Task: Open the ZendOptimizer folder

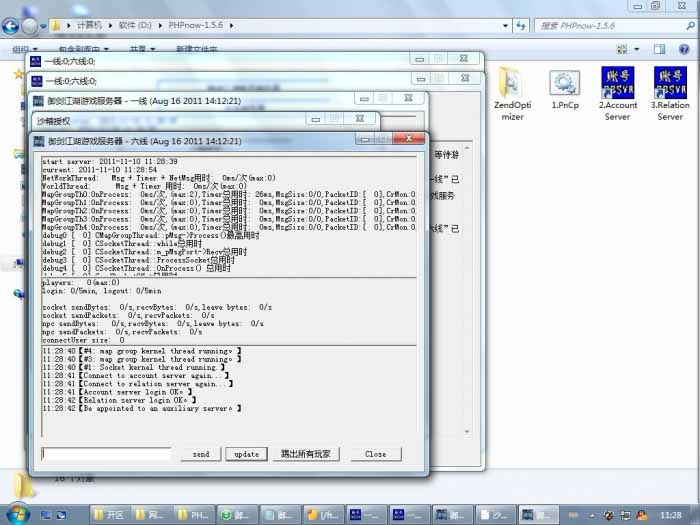Action: click(x=511, y=92)
